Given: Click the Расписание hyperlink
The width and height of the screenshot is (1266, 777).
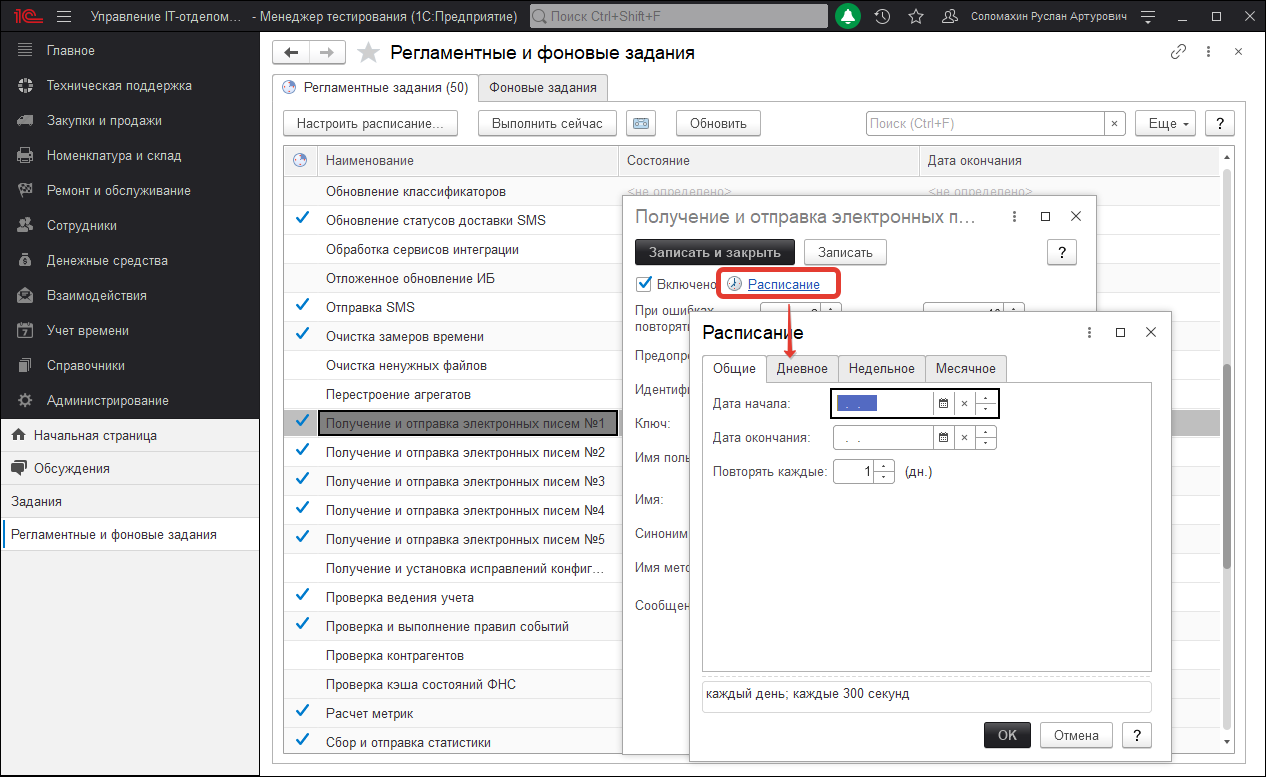Looking at the screenshot, I should click(x=783, y=285).
